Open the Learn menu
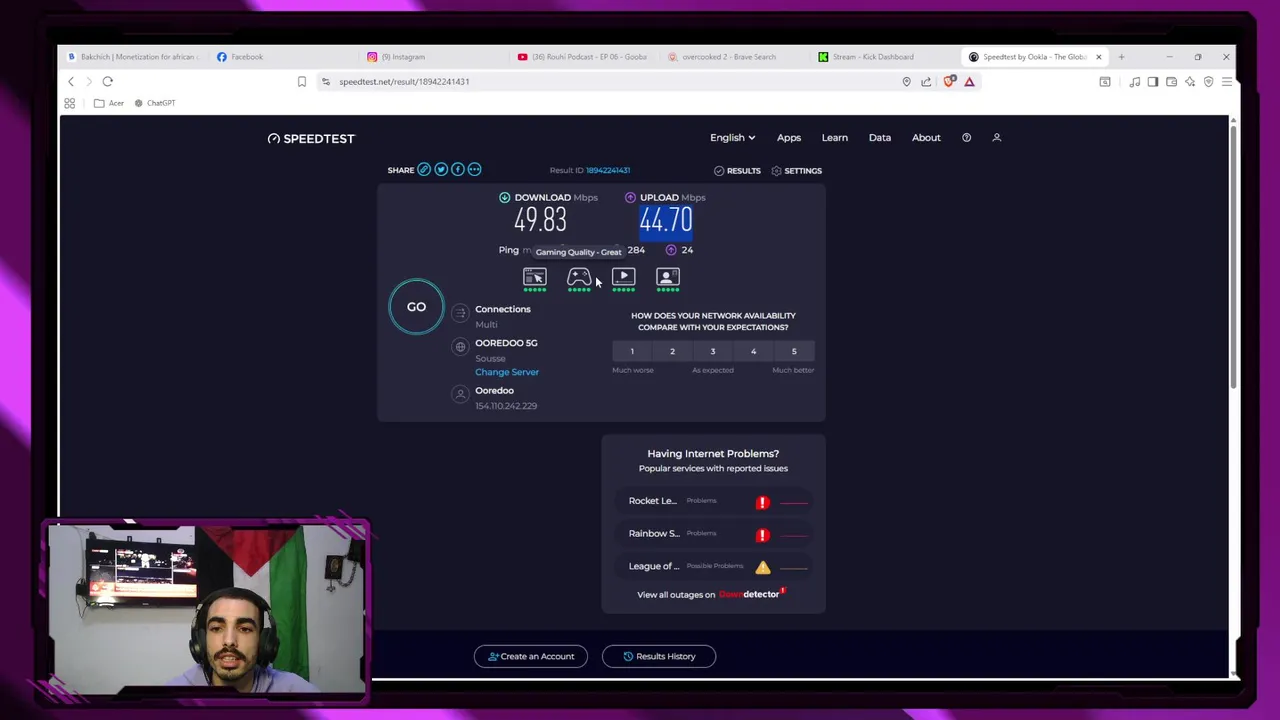 pyautogui.click(x=834, y=138)
